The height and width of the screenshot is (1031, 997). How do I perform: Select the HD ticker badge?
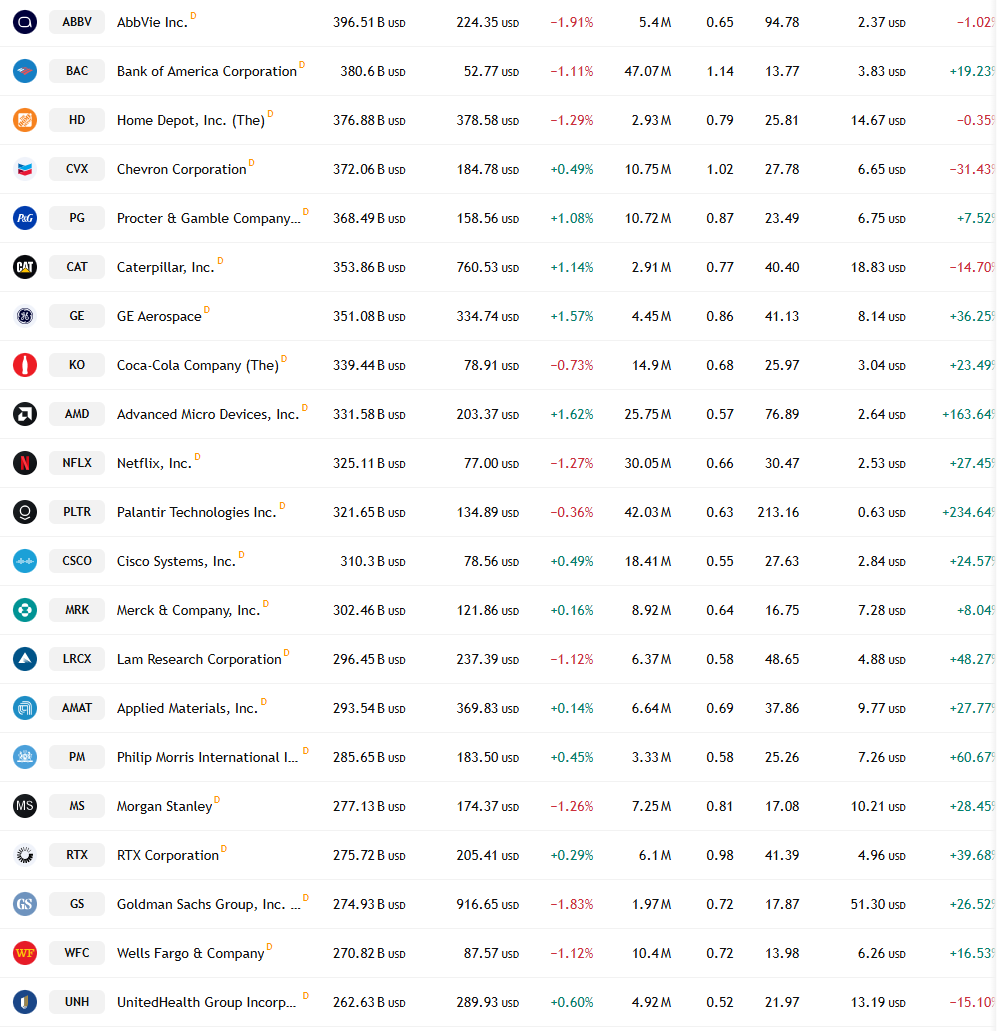tap(77, 120)
